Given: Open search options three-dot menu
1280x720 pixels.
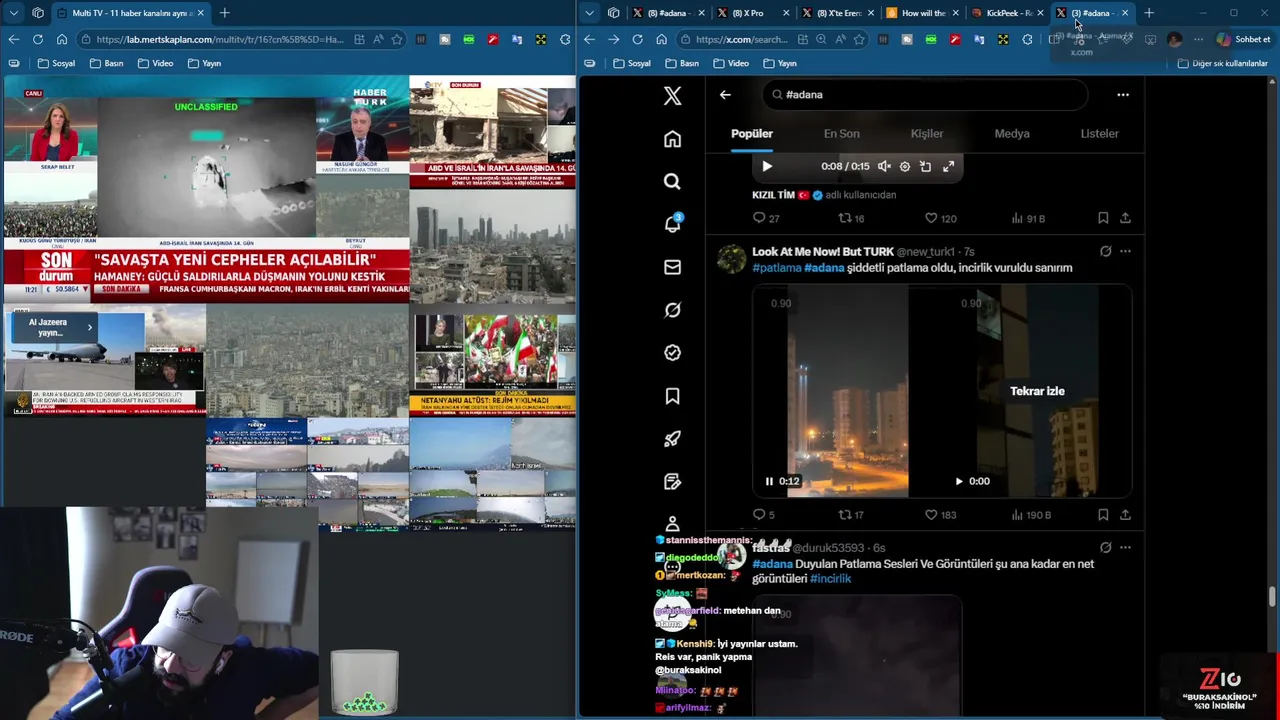Looking at the screenshot, I should click(x=1123, y=94).
